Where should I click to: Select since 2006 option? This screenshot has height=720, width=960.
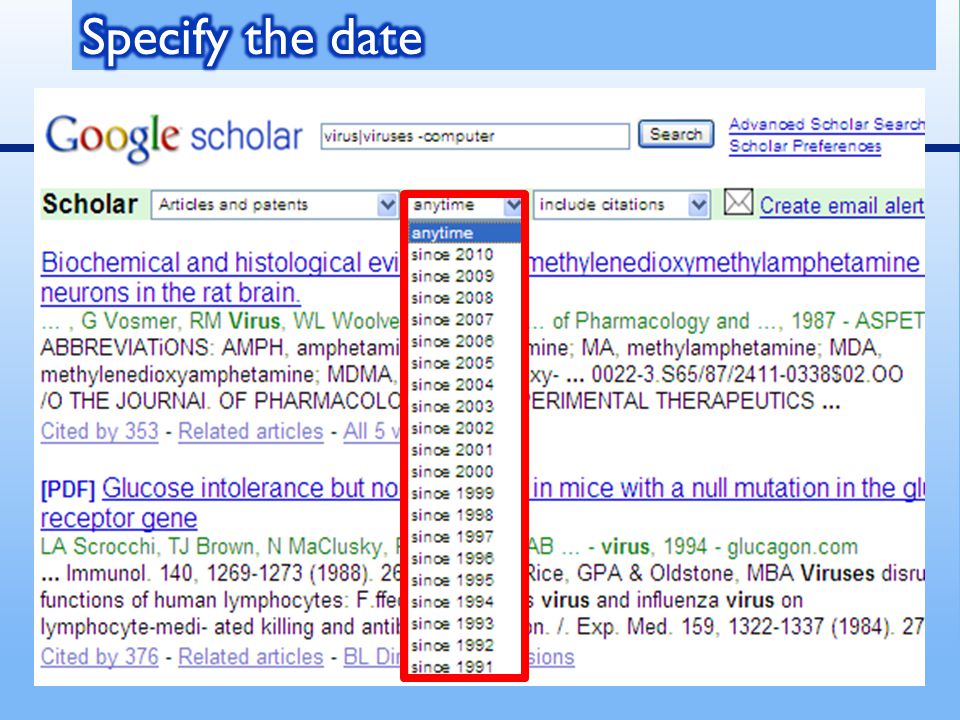(x=465, y=342)
